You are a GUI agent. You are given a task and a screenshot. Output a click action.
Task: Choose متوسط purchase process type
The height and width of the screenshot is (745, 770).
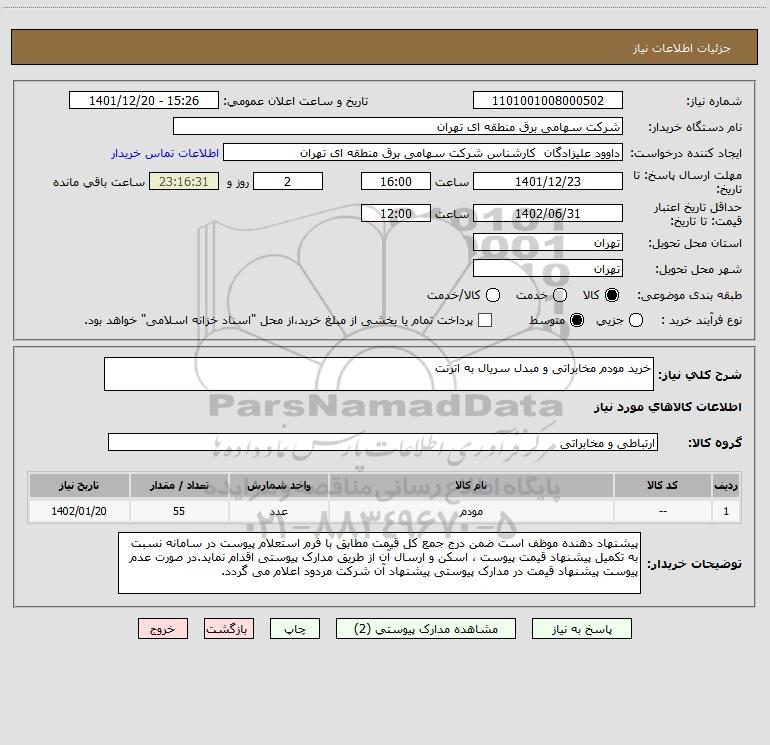click(577, 320)
